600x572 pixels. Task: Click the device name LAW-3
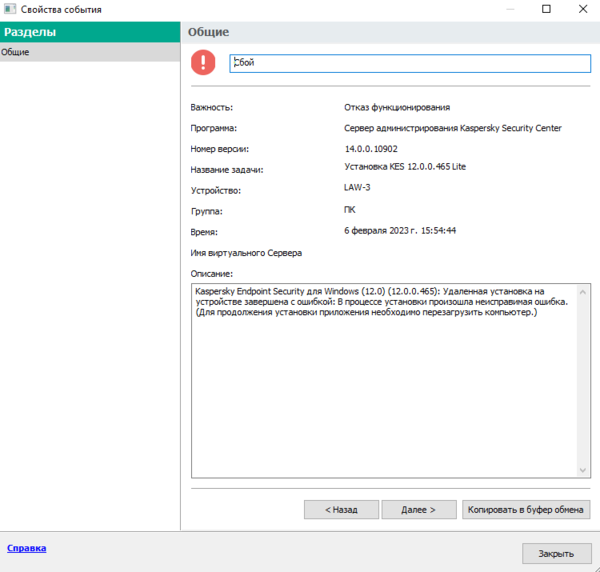click(358, 187)
